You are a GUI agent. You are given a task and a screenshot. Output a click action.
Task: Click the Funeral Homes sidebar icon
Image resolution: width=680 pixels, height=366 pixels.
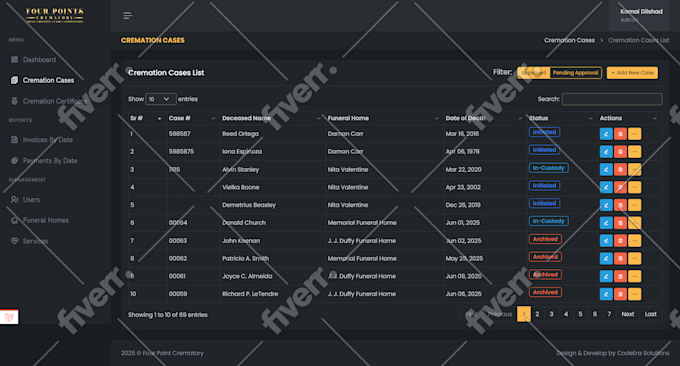pyautogui.click(x=14, y=220)
